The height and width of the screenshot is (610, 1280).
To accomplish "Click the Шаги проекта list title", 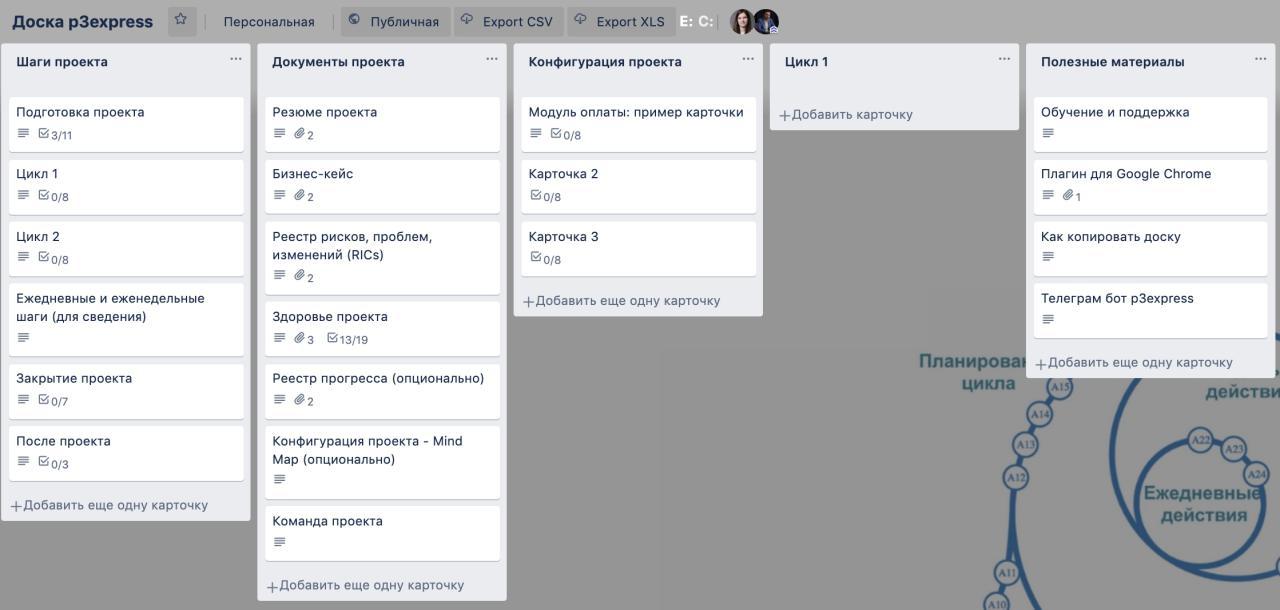I will point(62,61).
